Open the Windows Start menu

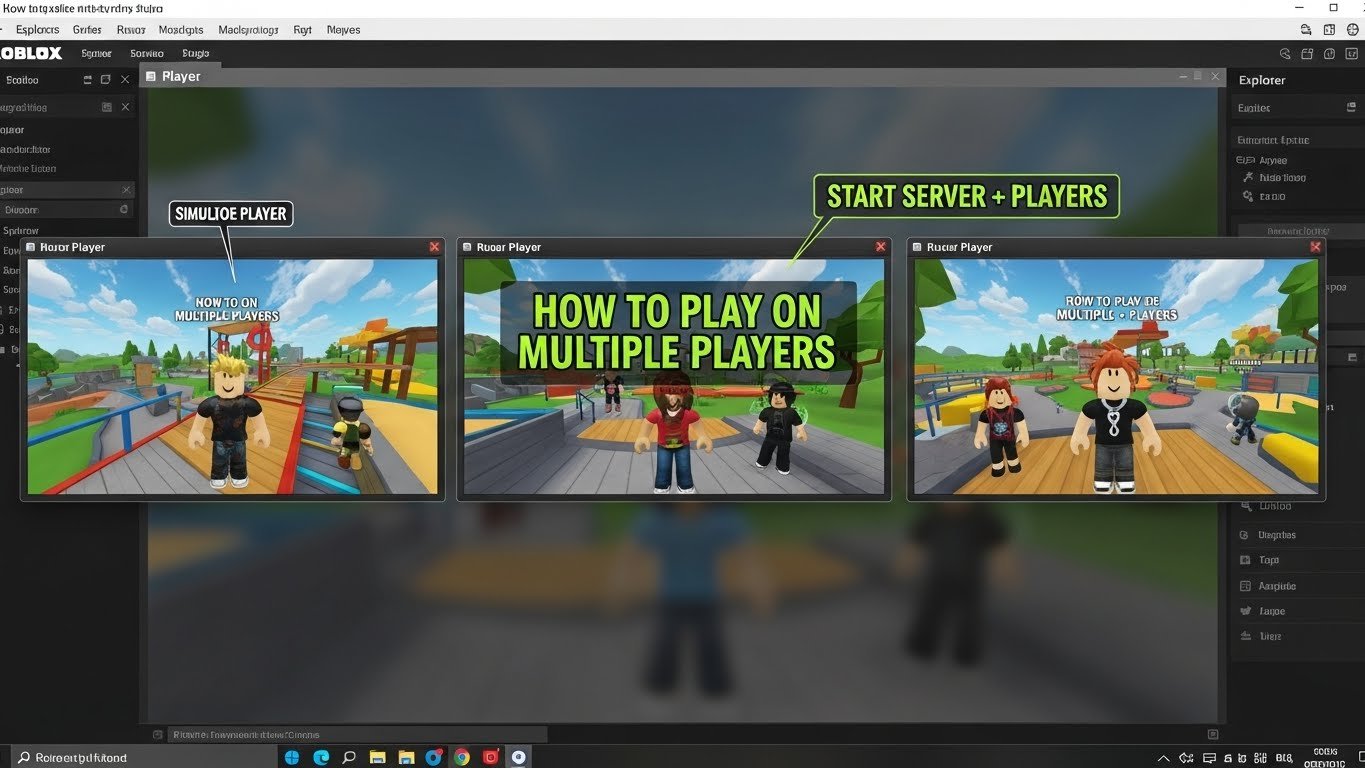(x=292, y=758)
